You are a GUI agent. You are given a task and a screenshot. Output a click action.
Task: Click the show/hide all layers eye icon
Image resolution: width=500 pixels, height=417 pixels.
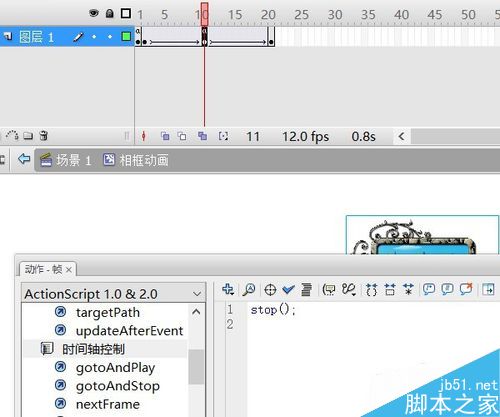tap(94, 13)
